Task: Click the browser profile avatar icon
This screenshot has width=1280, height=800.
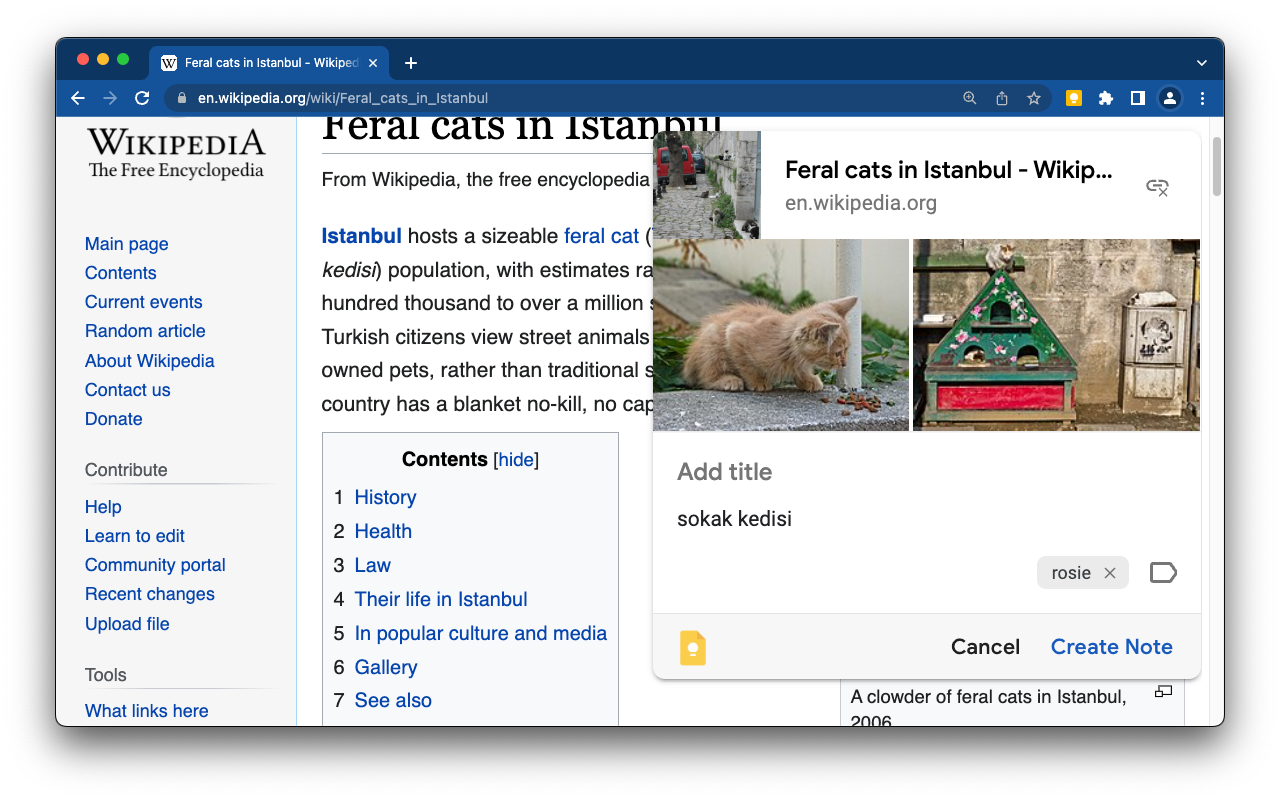Action: tap(1170, 98)
